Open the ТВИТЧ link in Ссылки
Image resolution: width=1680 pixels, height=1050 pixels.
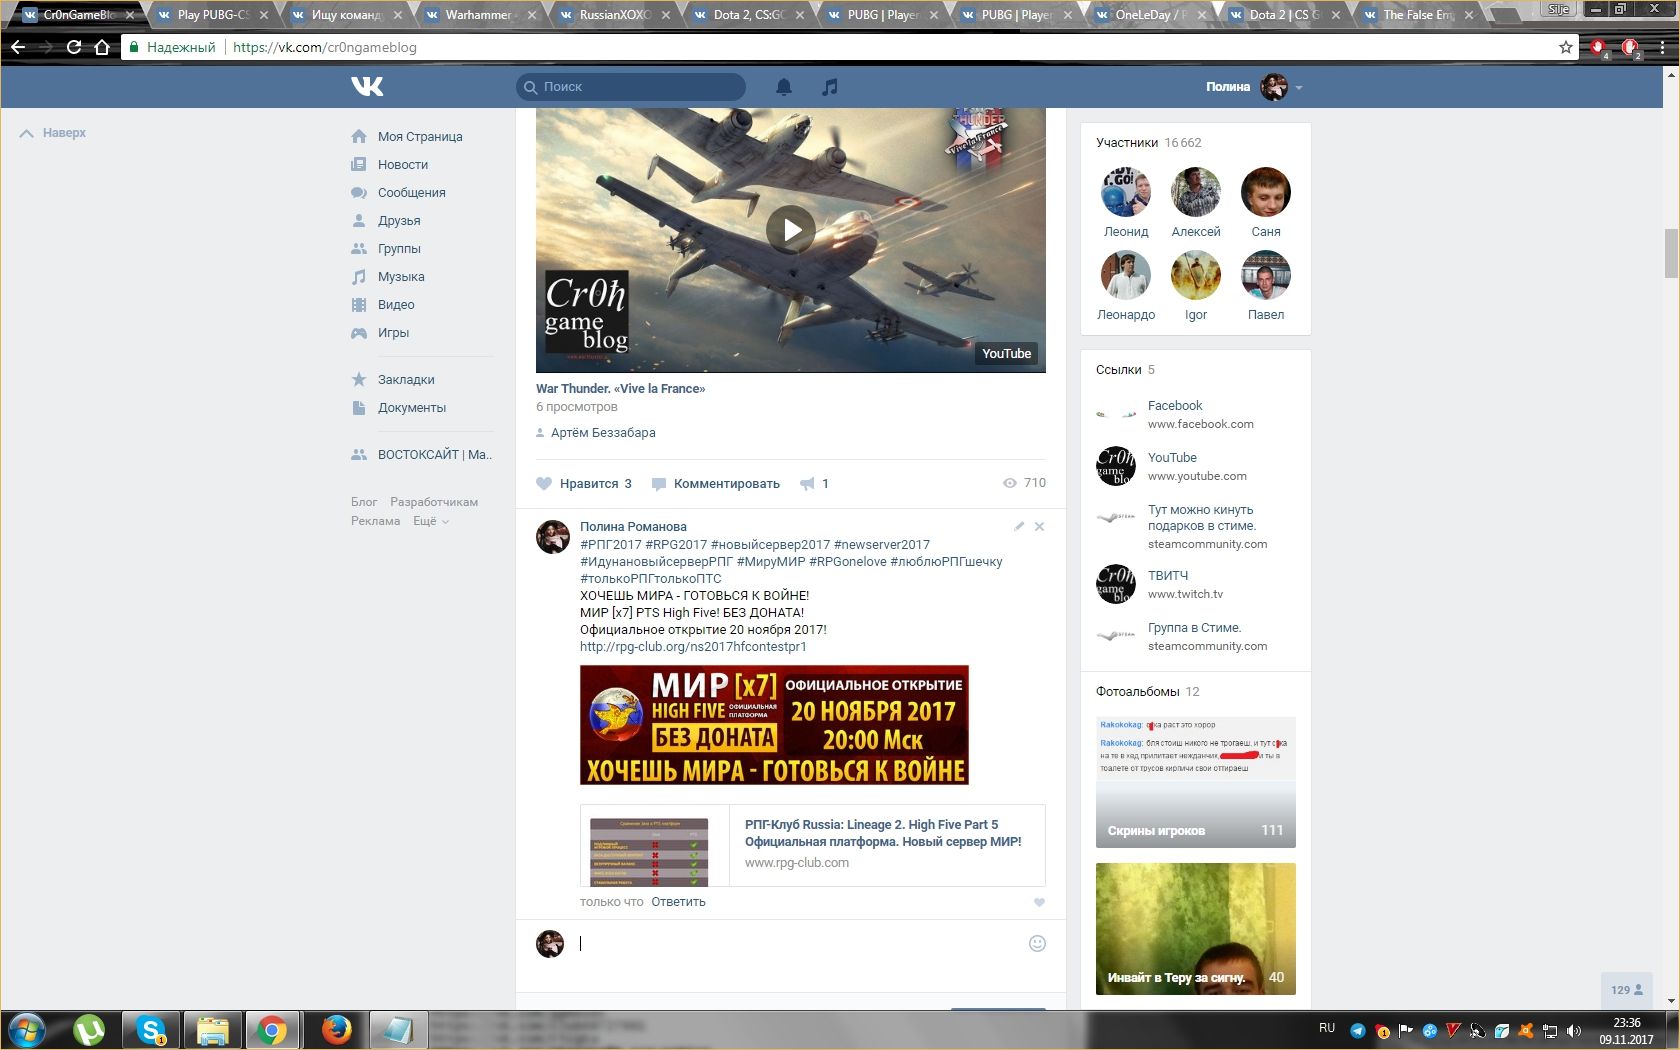tap(1168, 576)
